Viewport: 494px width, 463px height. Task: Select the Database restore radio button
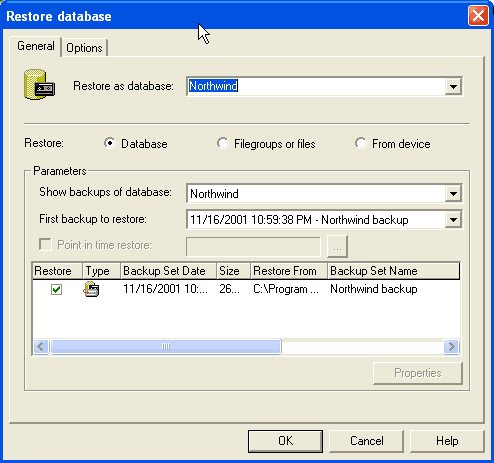[x=109, y=143]
